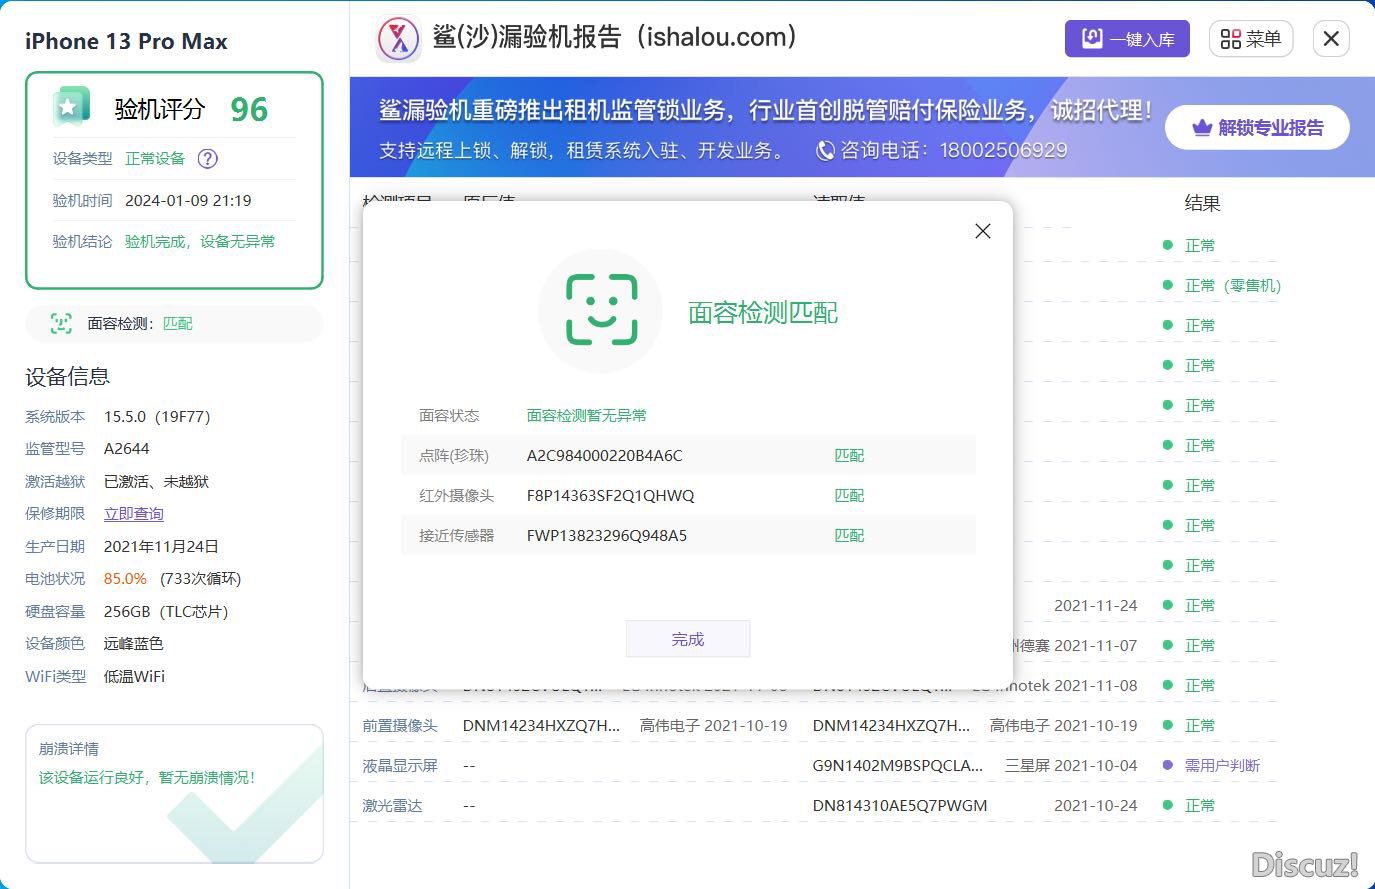Select the dot projector serial A2C984000220B4A6C
Image resolution: width=1375 pixels, height=889 pixels.
(605, 455)
